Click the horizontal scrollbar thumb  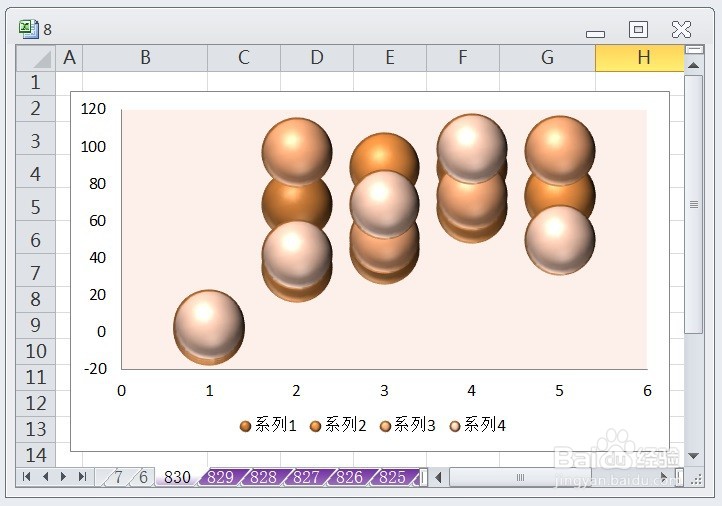[520, 477]
